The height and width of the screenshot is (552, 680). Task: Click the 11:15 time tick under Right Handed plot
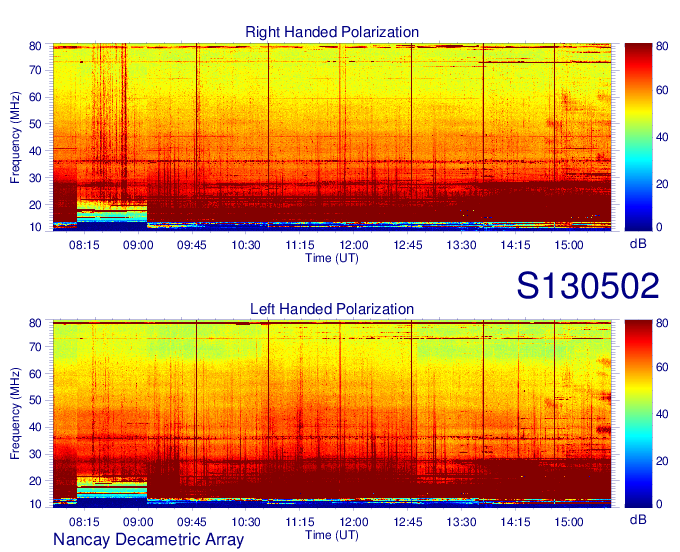point(300,245)
